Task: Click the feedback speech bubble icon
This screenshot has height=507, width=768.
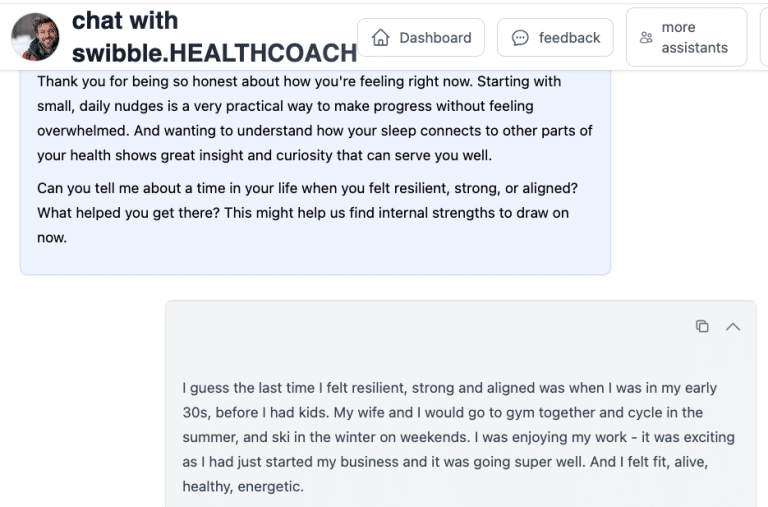Action: 520,38
